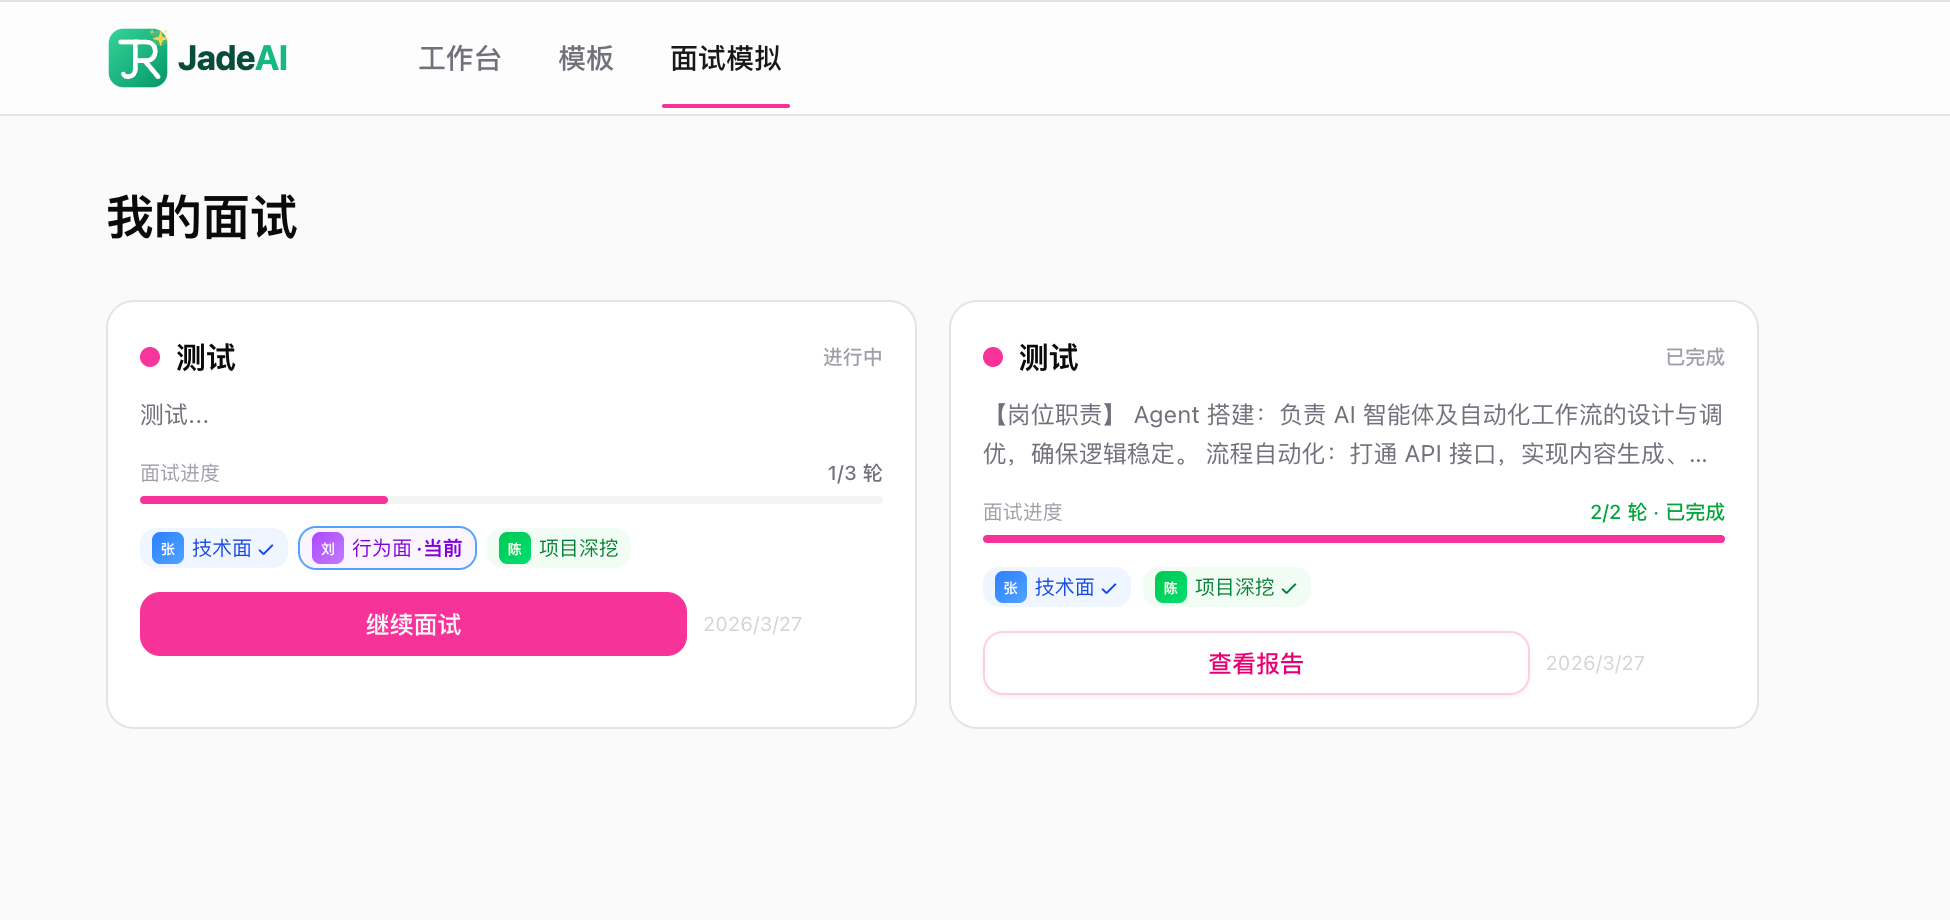Click pink status dot of in-progress 测试 card

tap(150, 358)
